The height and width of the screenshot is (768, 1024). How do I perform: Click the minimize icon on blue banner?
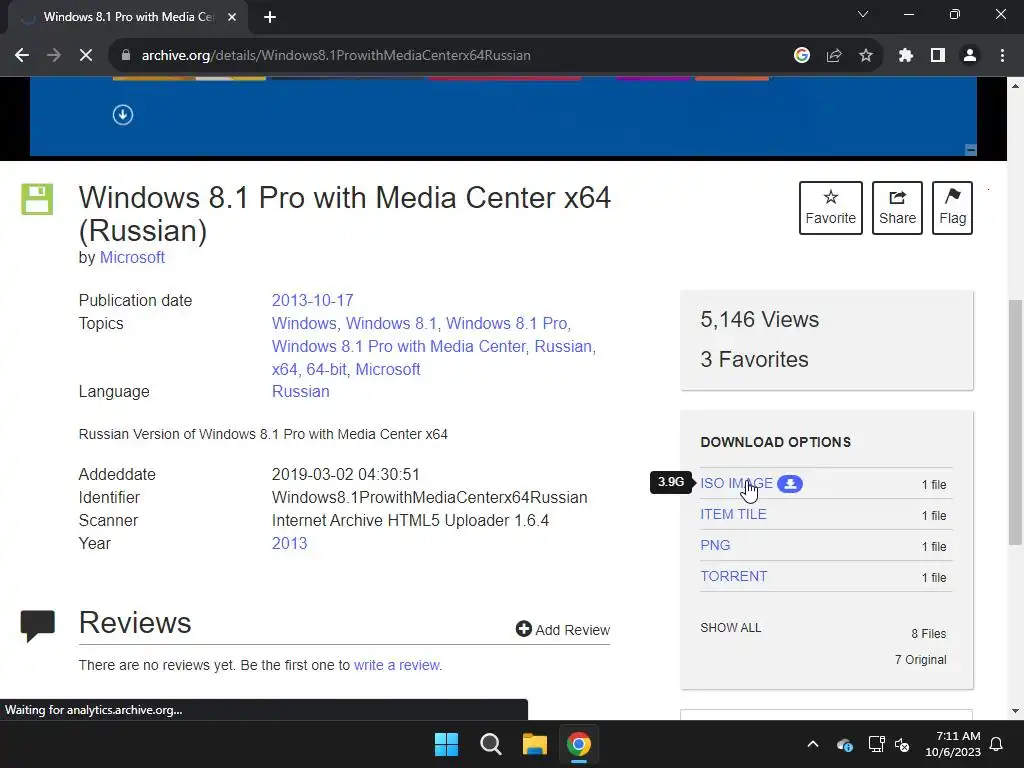970,150
